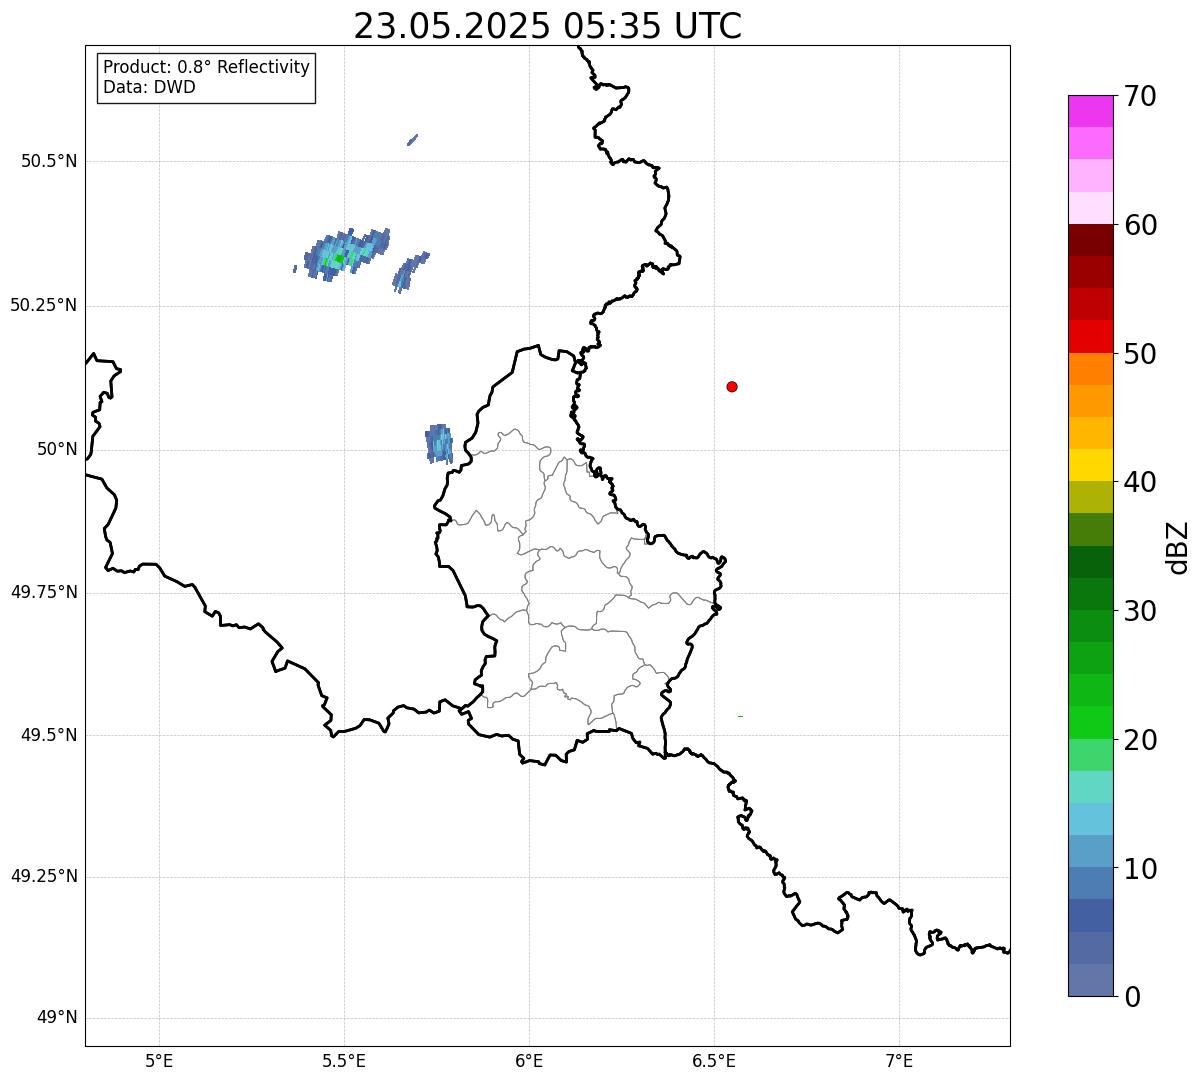Pick the dark maroon swatch just below 60 dBZ

click(1090, 240)
